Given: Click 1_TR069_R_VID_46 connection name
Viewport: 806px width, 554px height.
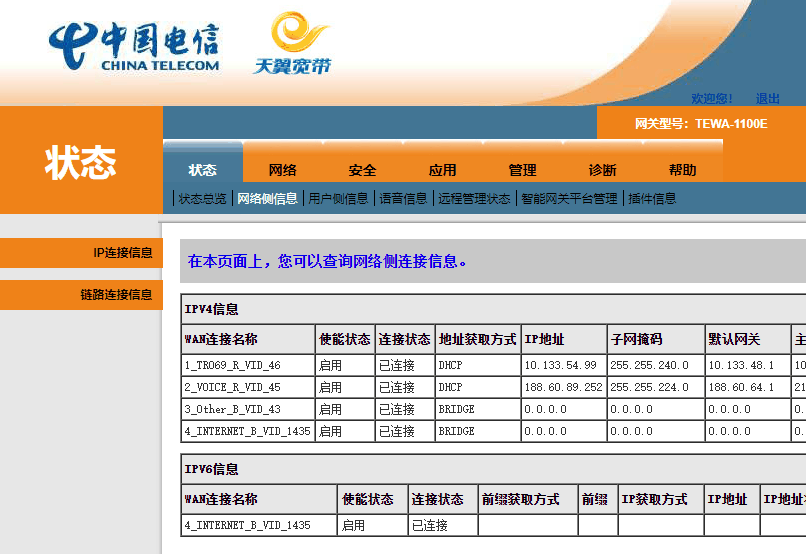Looking at the screenshot, I should pyautogui.click(x=232, y=365).
